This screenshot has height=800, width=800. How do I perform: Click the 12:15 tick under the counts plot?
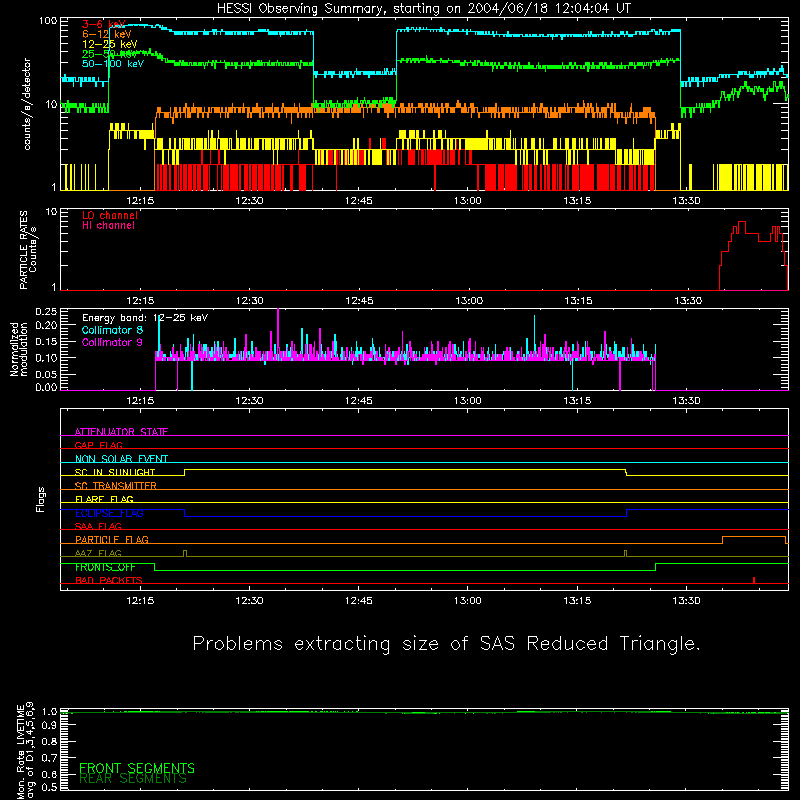point(140,201)
